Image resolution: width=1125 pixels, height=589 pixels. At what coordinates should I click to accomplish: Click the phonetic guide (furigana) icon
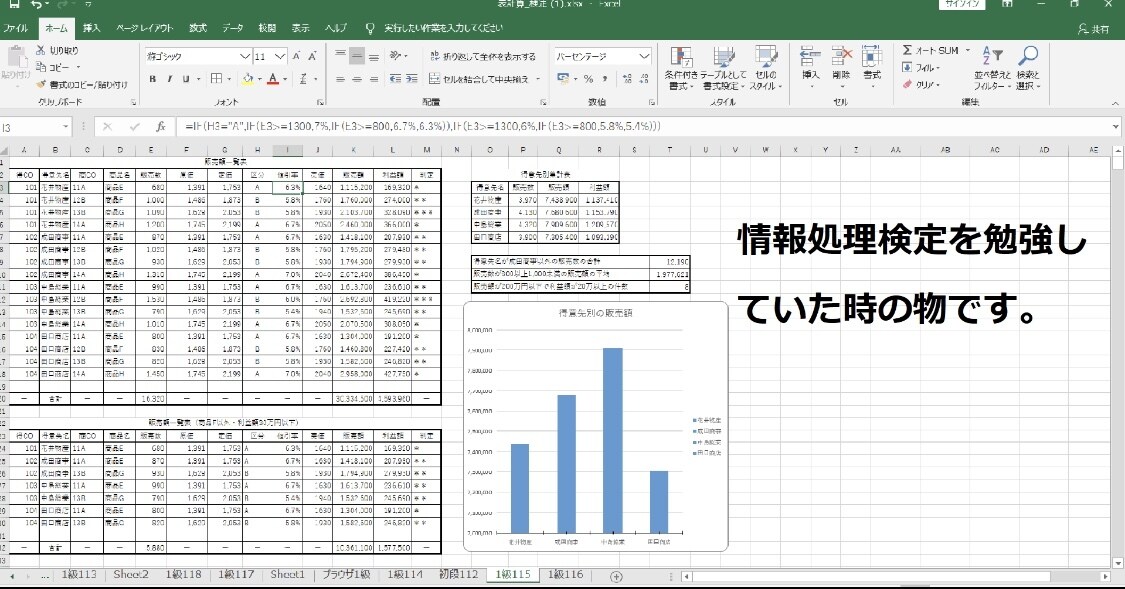point(303,79)
